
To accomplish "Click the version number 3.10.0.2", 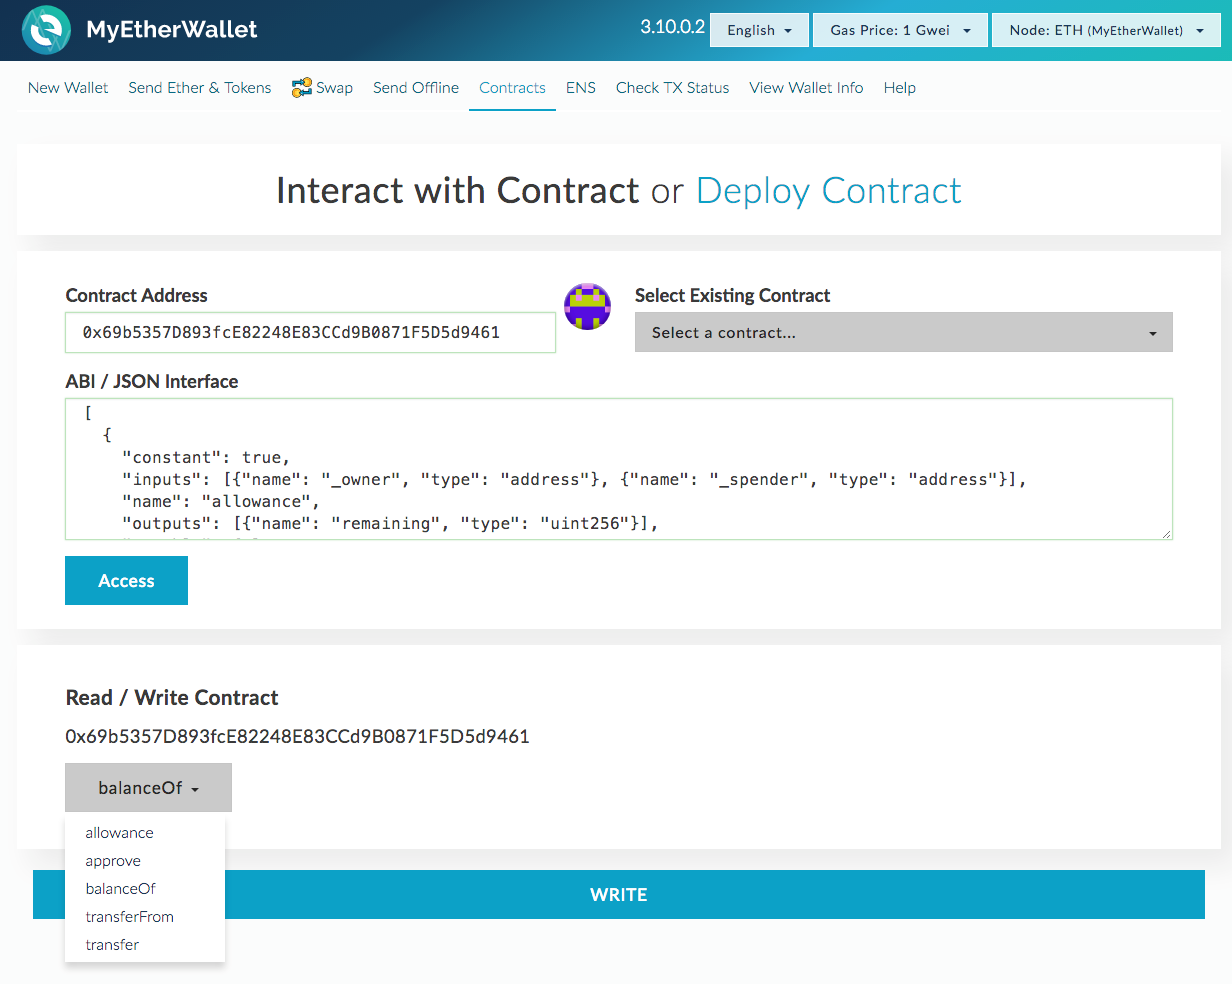I will coord(672,27).
